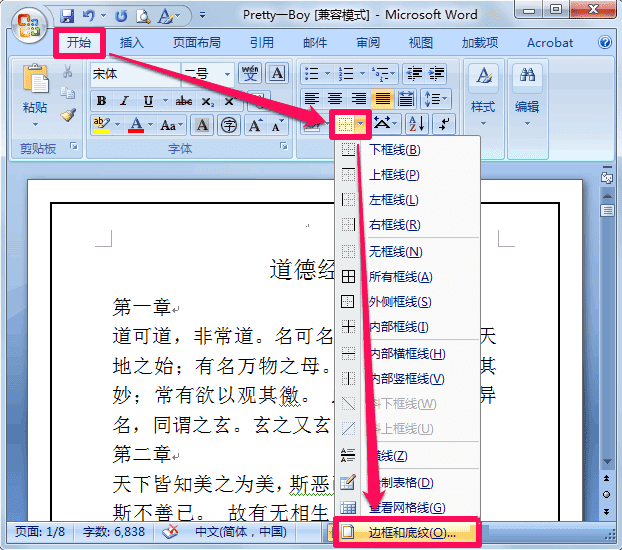Open the 编辑 editing group
Viewport: 622px width, 550px height.
click(x=527, y=95)
